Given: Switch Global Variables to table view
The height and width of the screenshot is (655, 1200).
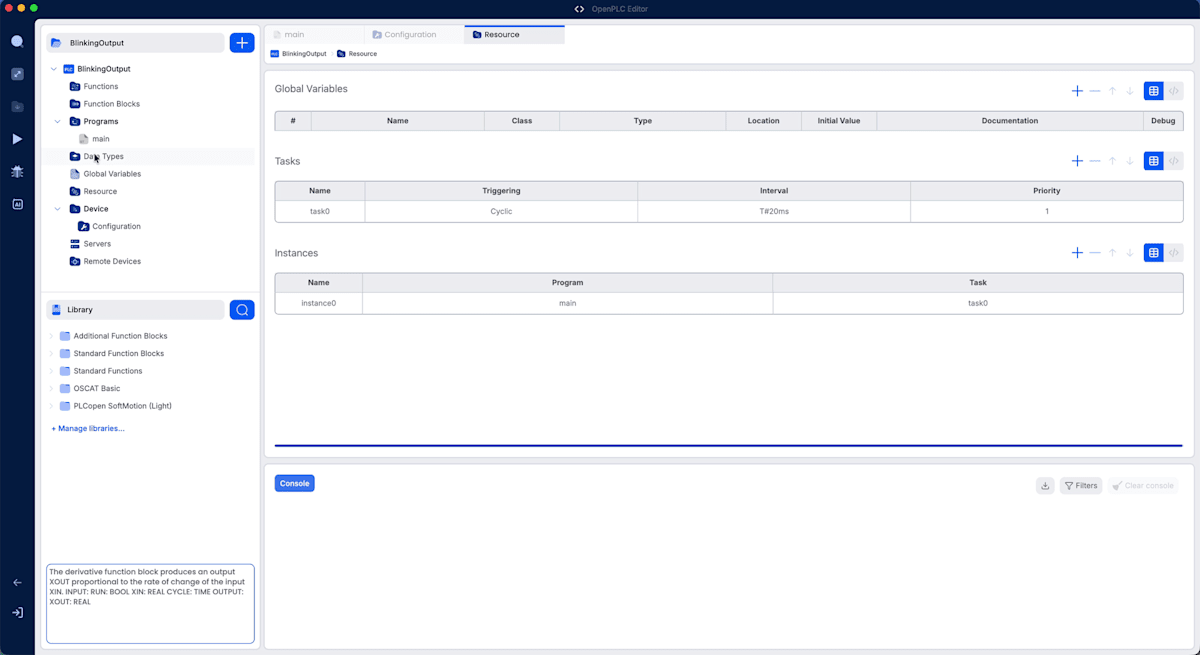Looking at the screenshot, I should 1154,91.
